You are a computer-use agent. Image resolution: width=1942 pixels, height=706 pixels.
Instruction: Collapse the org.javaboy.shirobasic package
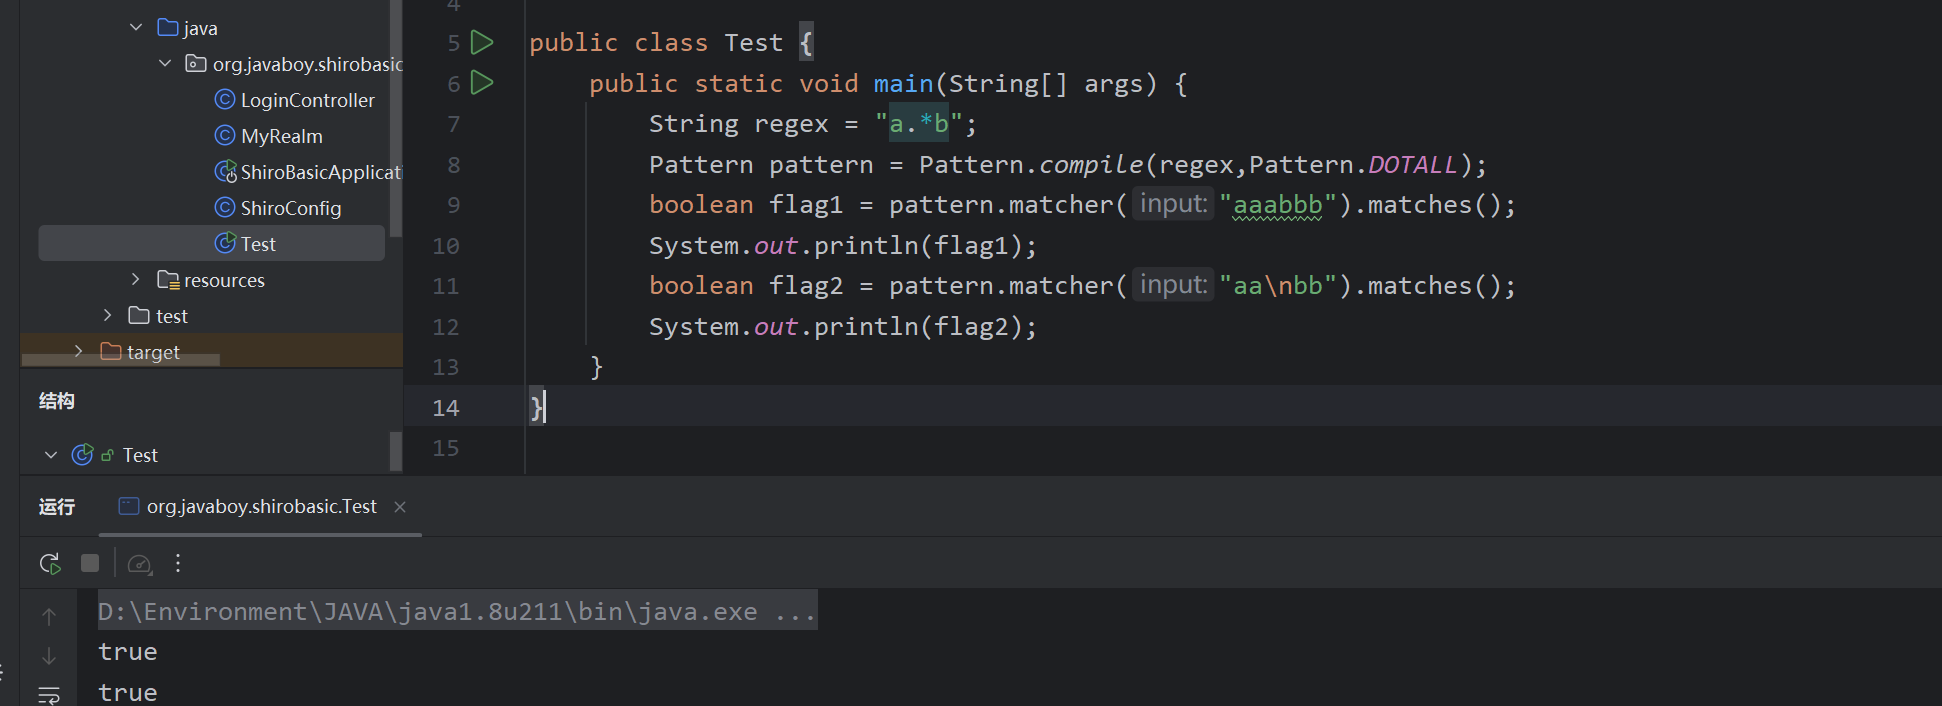click(x=165, y=64)
